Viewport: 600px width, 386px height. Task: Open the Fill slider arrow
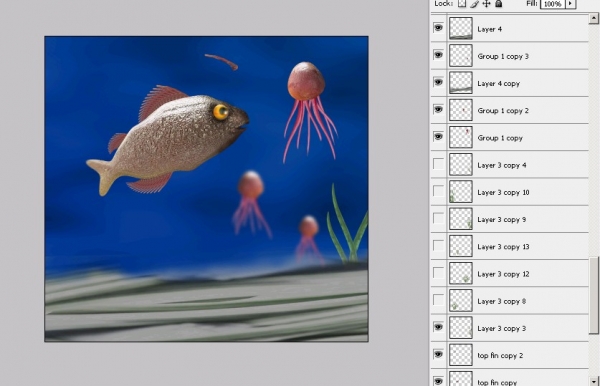(x=571, y=4)
